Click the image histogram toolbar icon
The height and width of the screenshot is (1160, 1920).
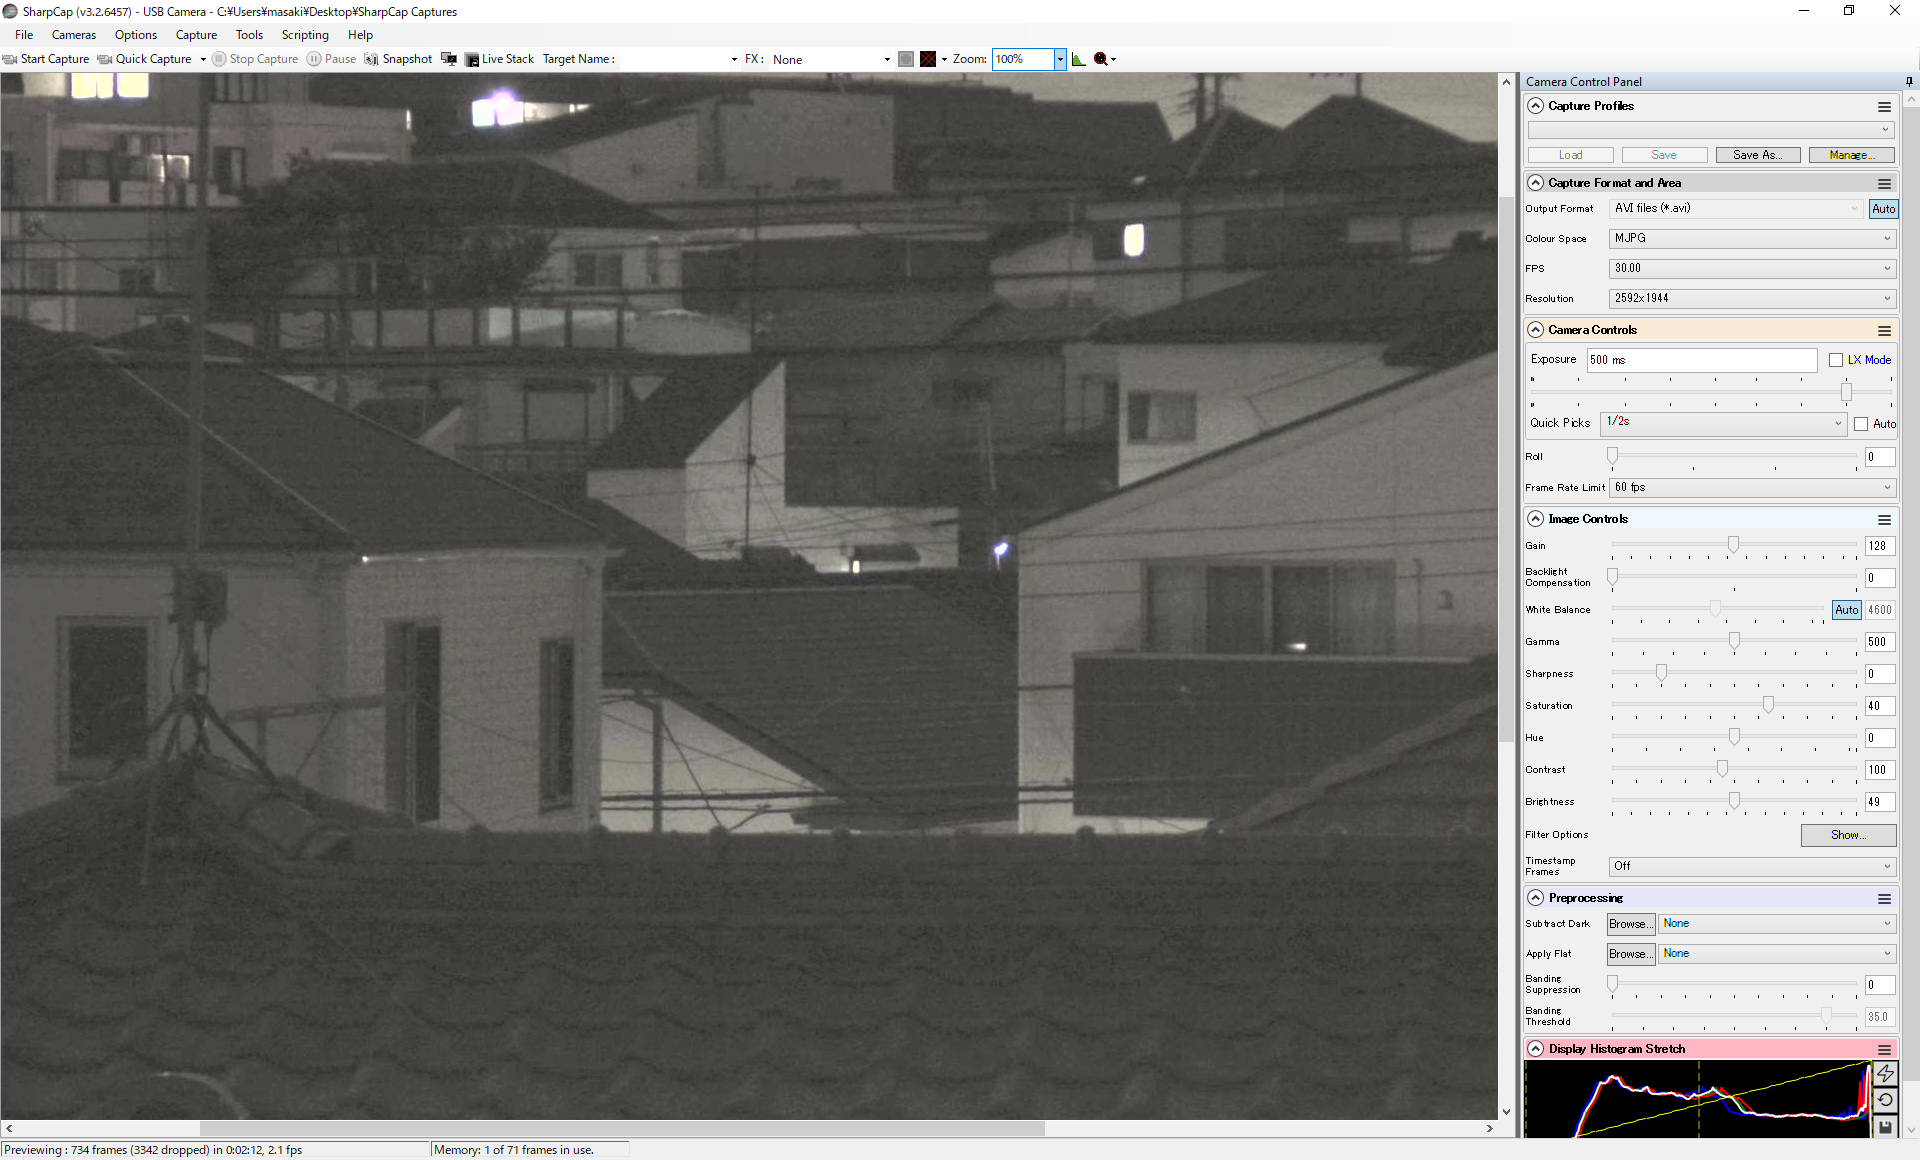tap(1078, 59)
